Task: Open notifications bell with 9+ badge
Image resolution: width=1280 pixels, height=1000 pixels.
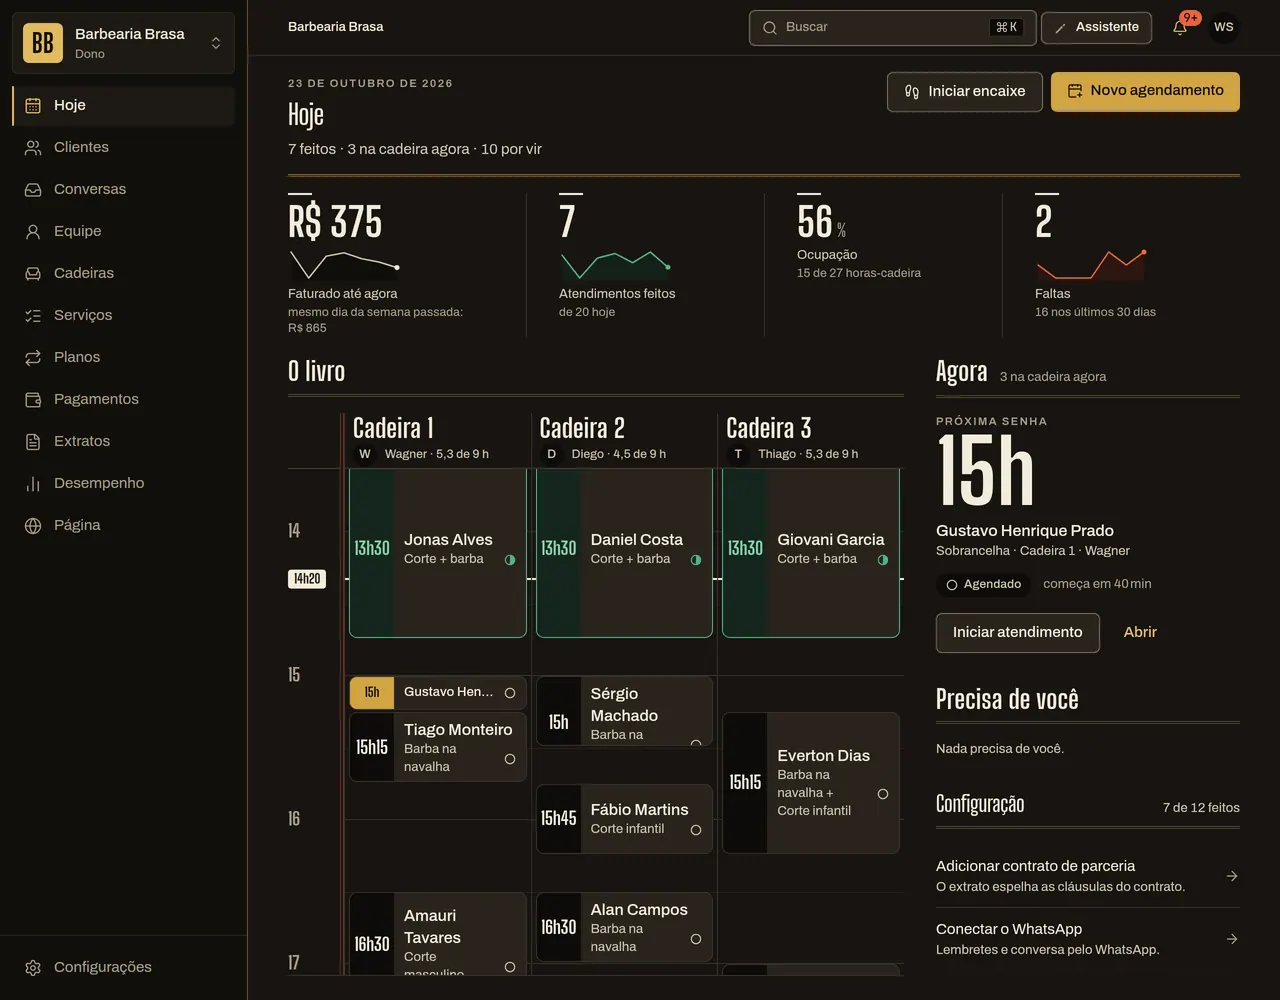Action: pyautogui.click(x=1181, y=27)
